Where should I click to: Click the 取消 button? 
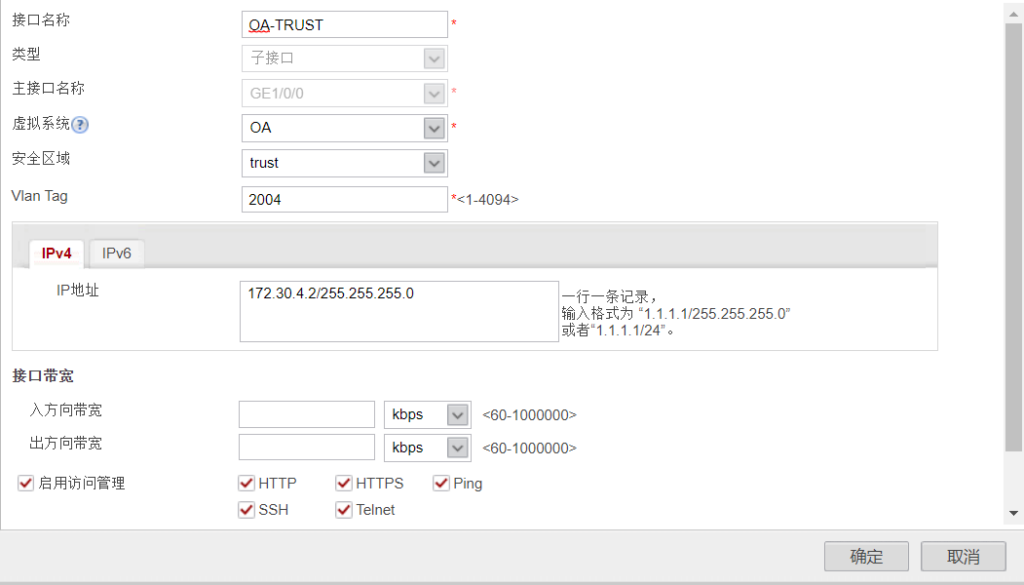pos(962,557)
